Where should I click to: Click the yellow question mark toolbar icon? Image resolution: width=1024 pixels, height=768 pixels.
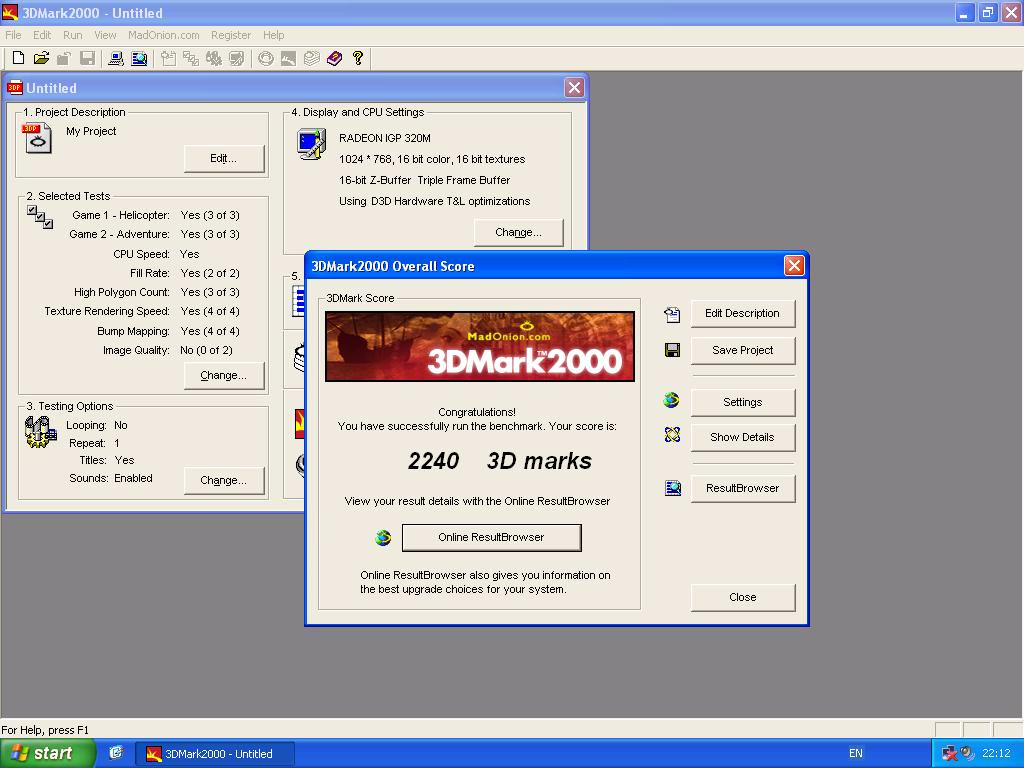(x=357, y=58)
